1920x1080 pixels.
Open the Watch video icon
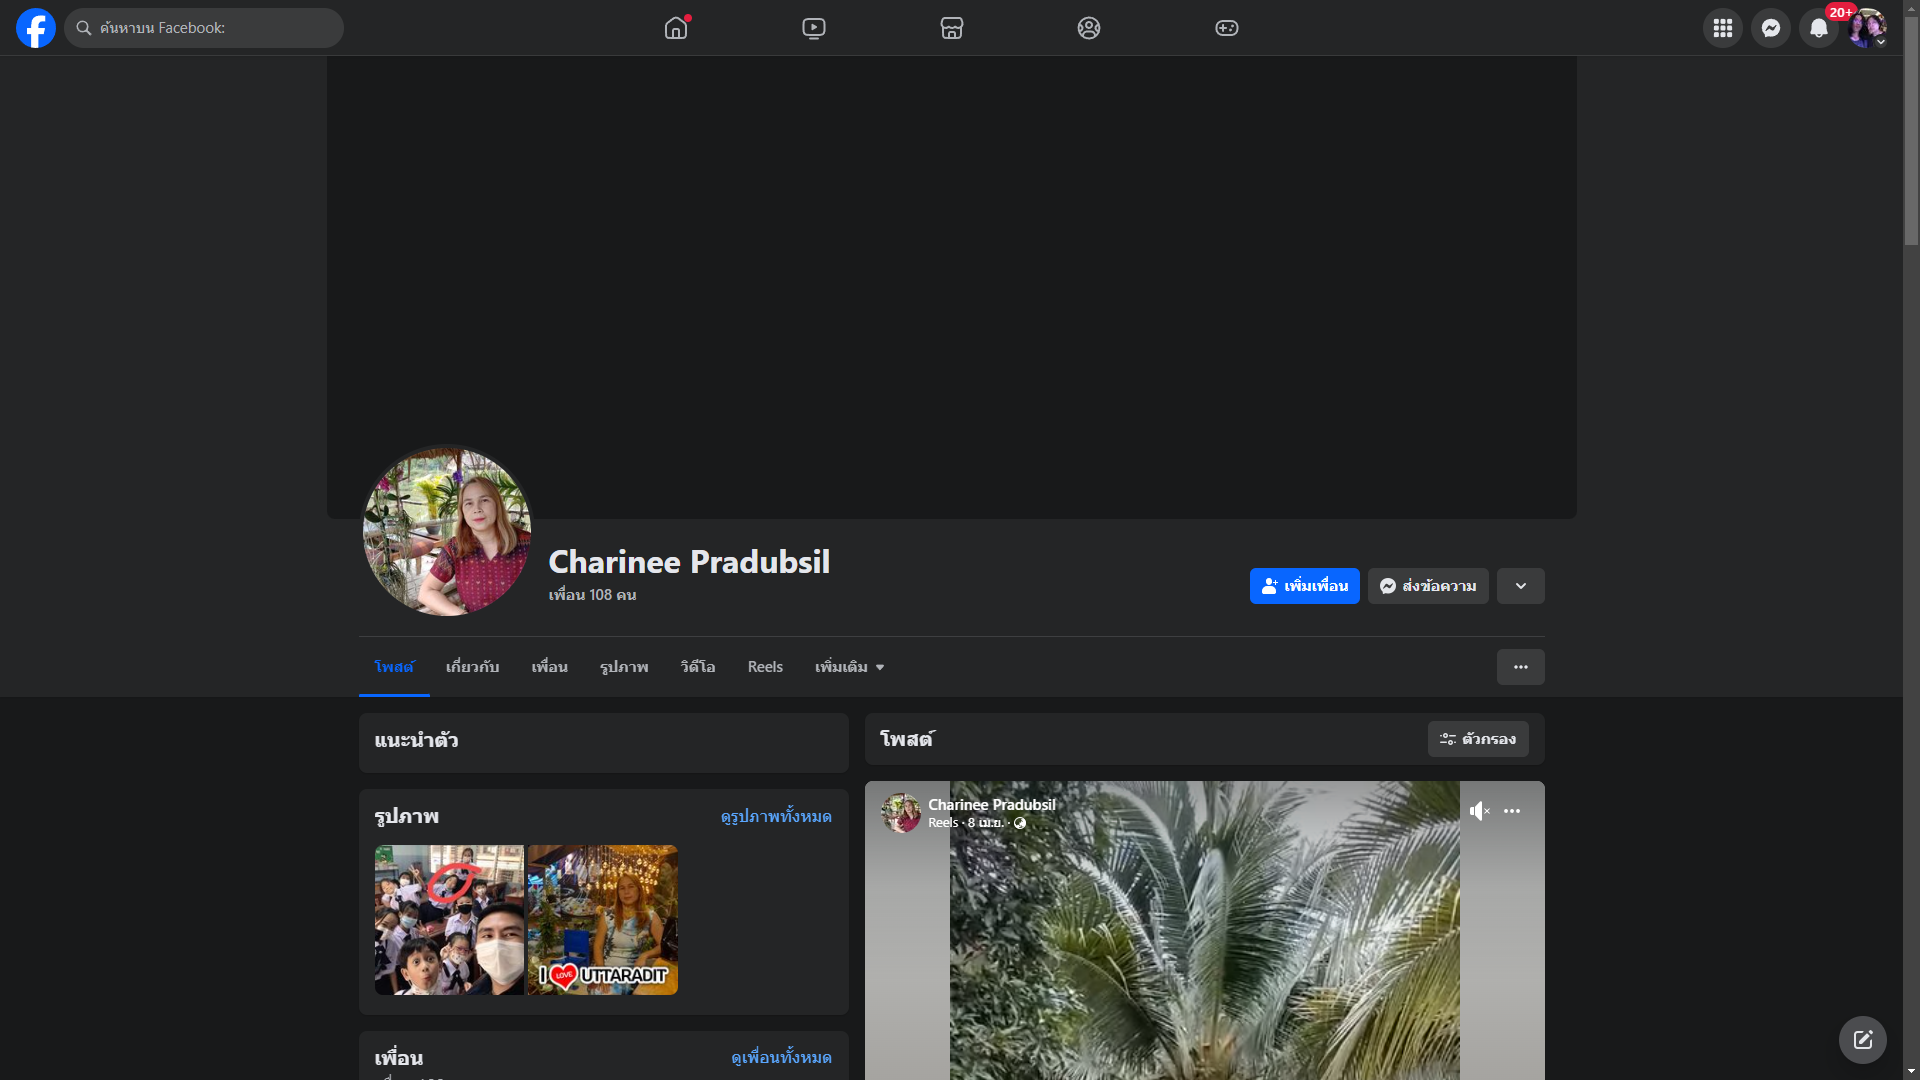coord(814,28)
